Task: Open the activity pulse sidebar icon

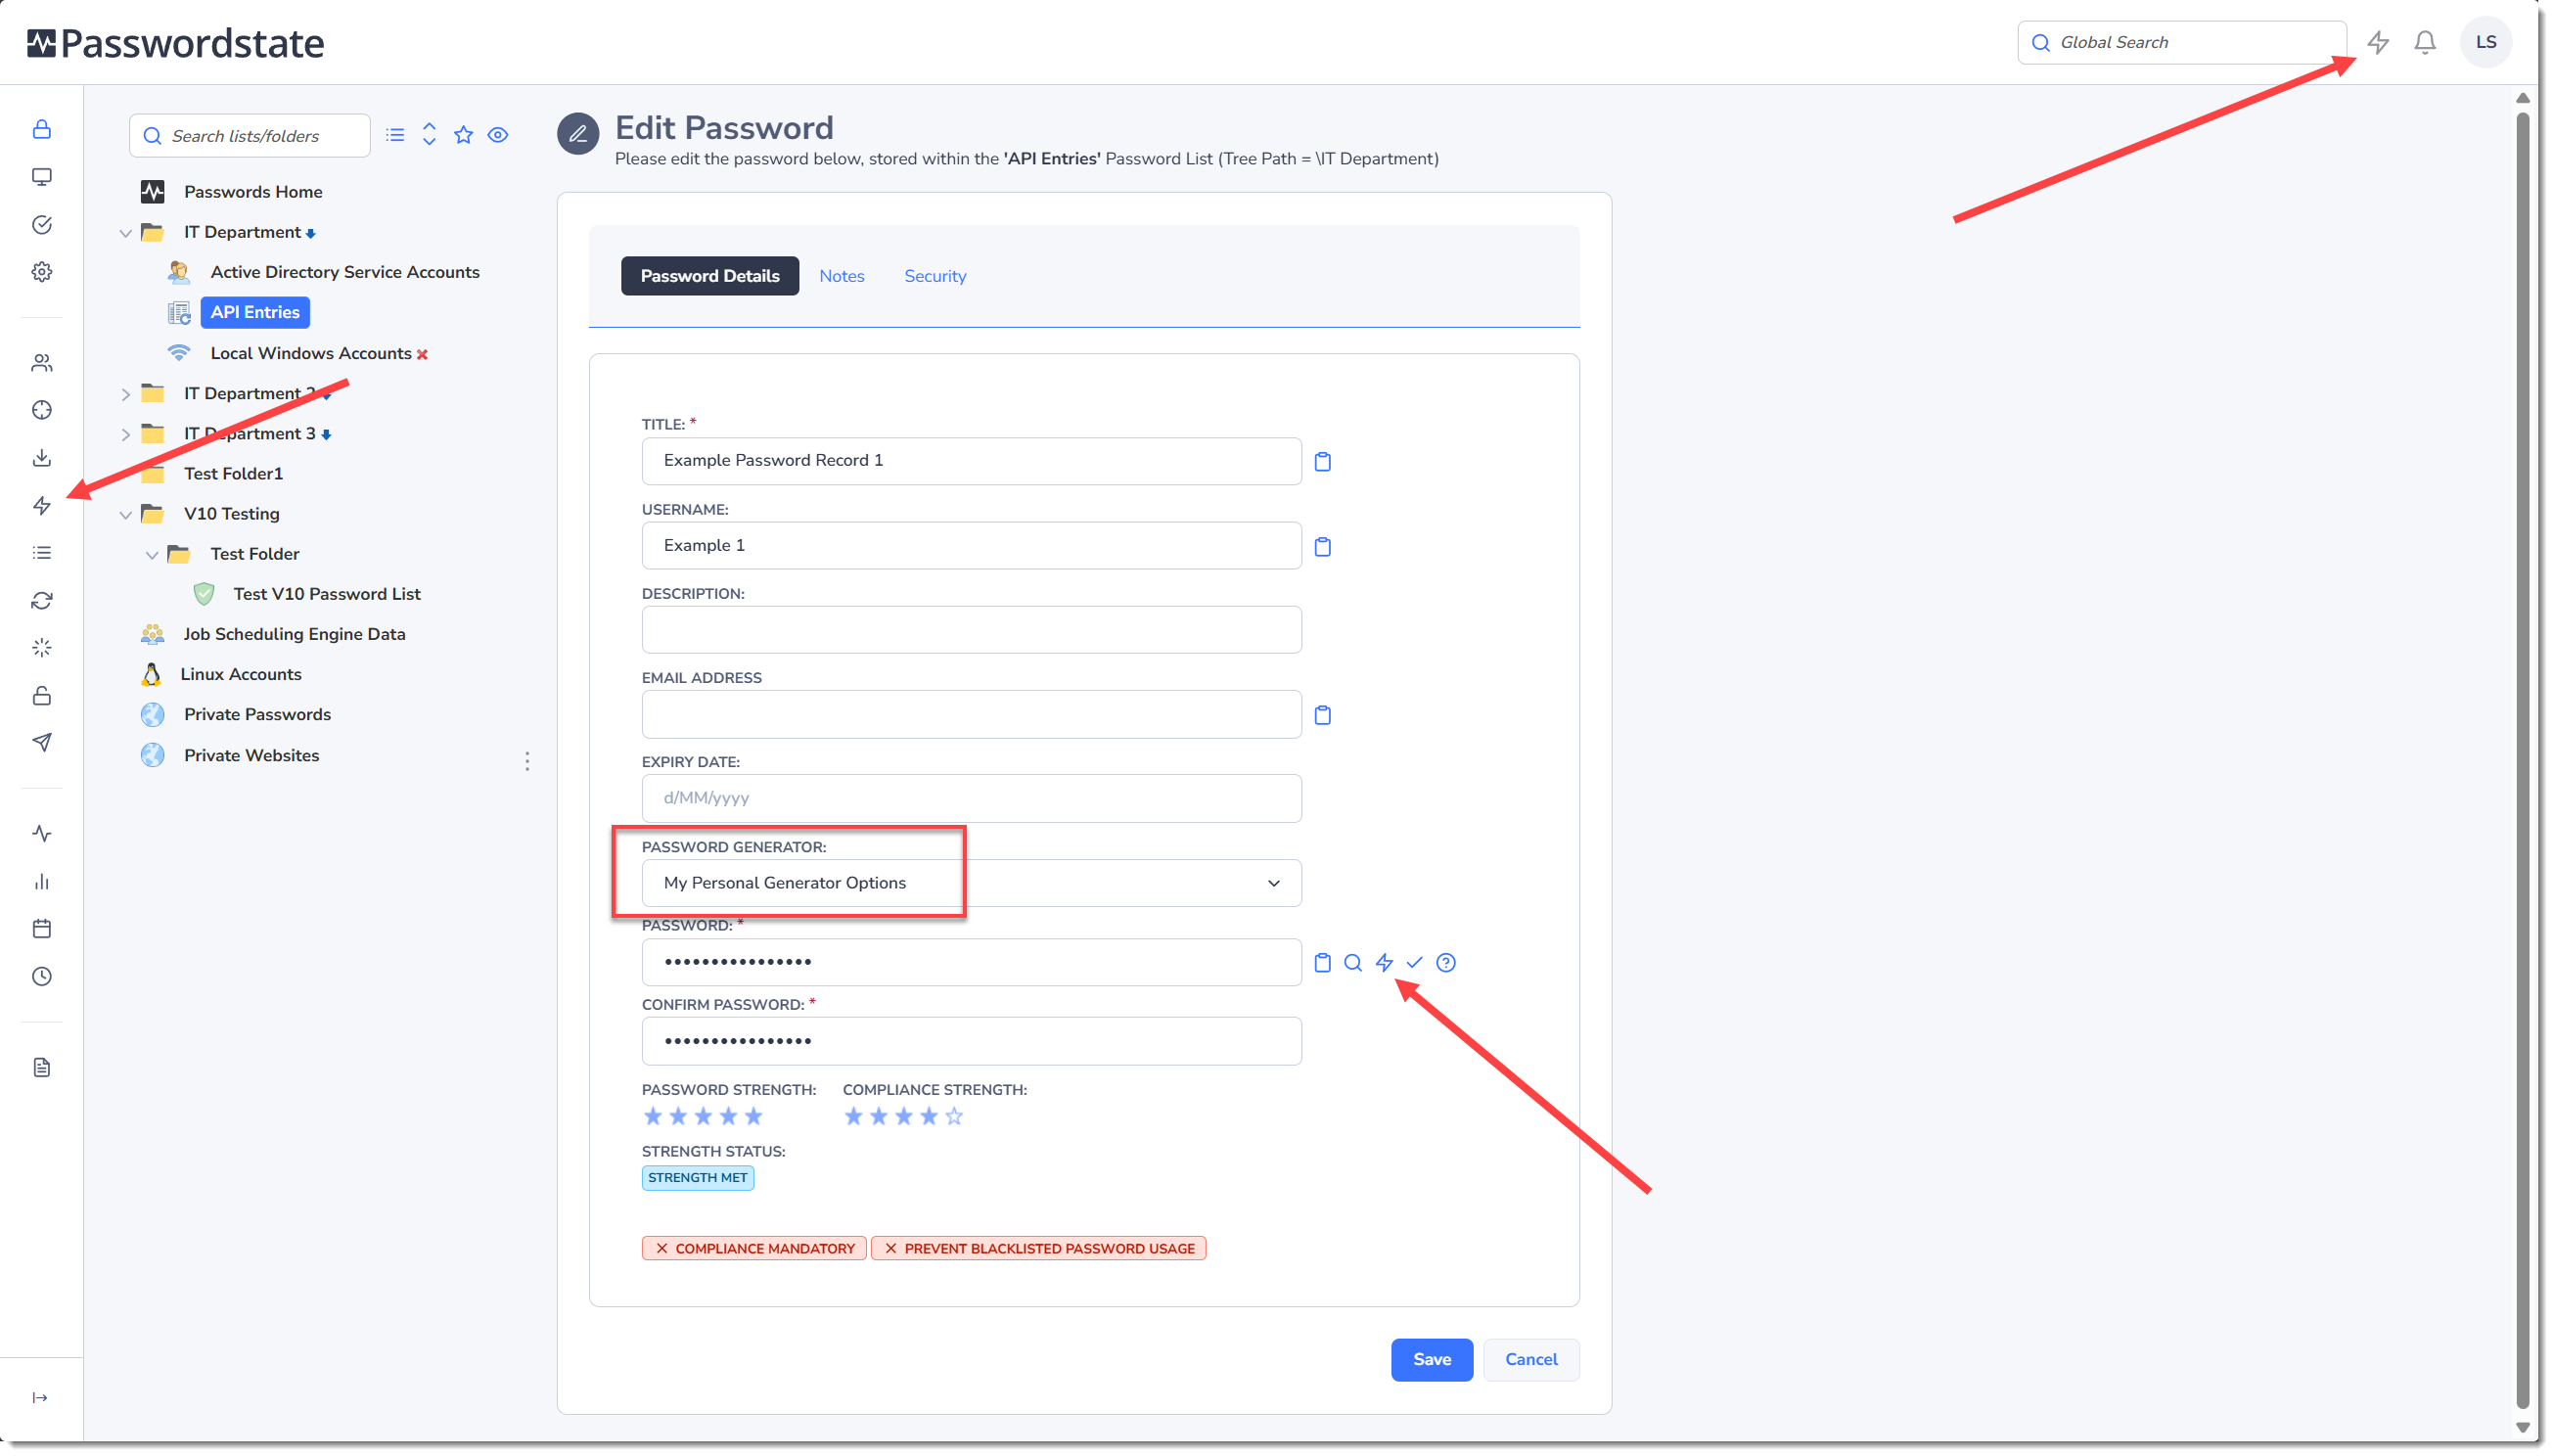Action: tap(42, 834)
